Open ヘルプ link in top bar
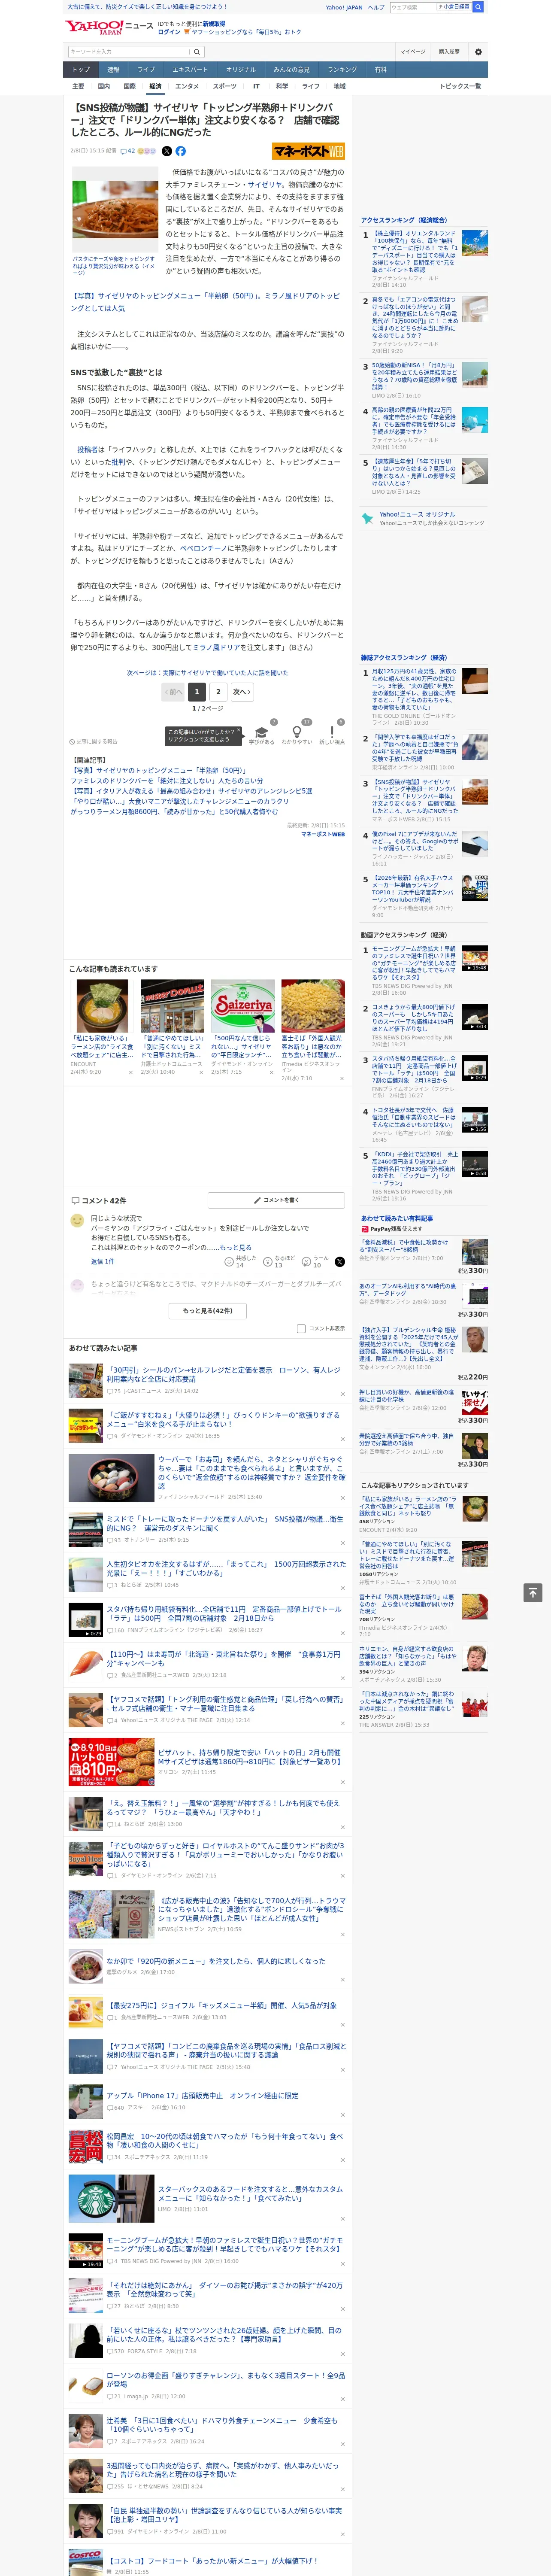The width and height of the screenshot is (551, 2576). tap(376, 7)
